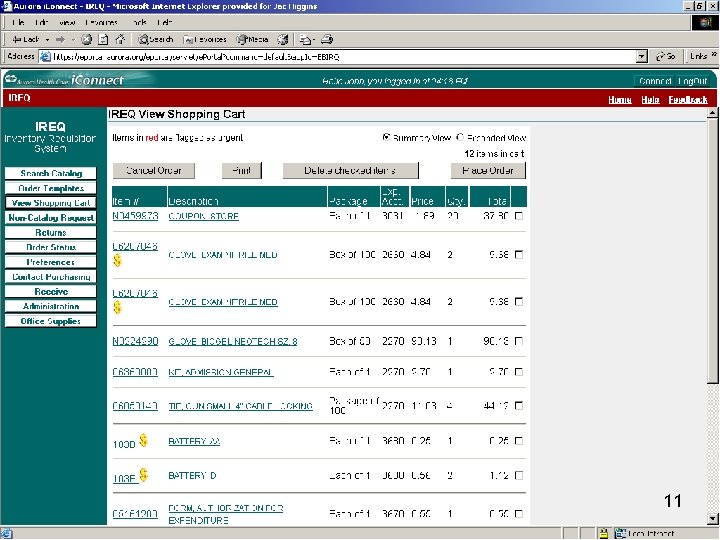Open the Back button history dropdown arrow
Image resolution: width=720 pixels, height=540 pixels.
coord(47,40)
